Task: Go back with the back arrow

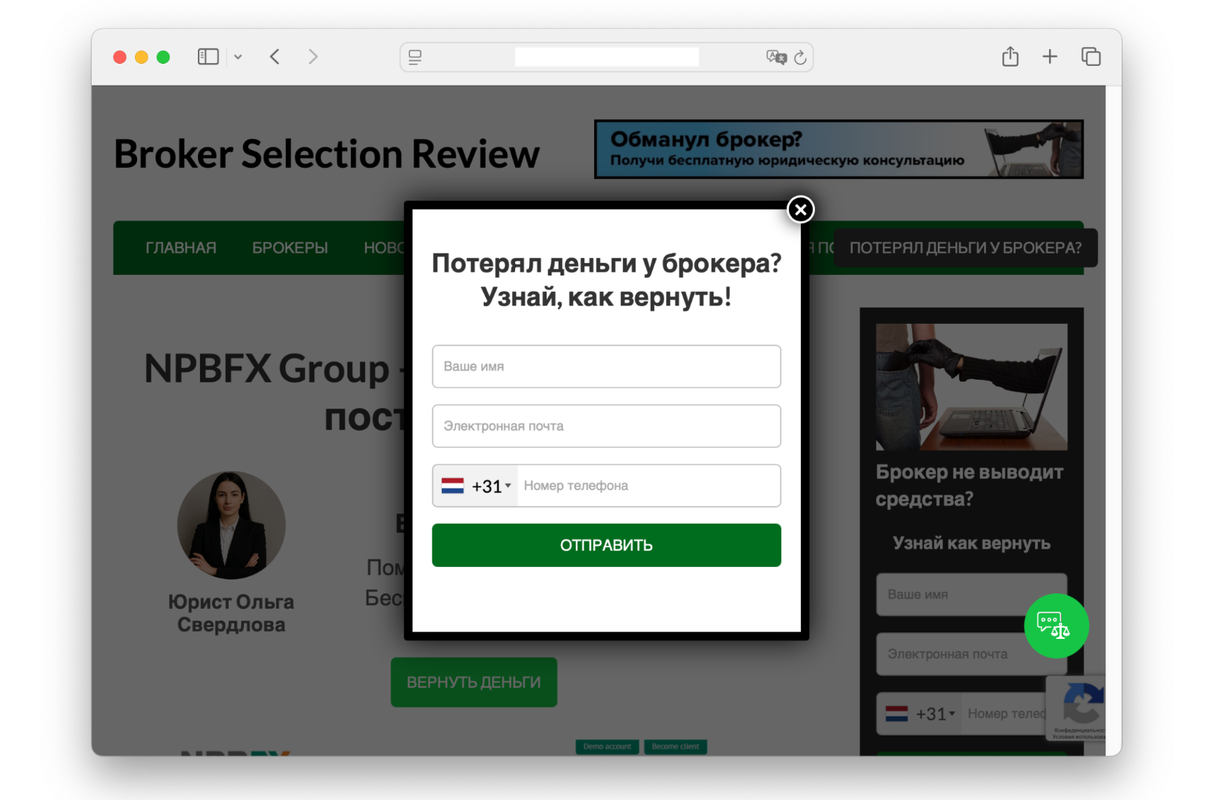Action: click(275, 57)
